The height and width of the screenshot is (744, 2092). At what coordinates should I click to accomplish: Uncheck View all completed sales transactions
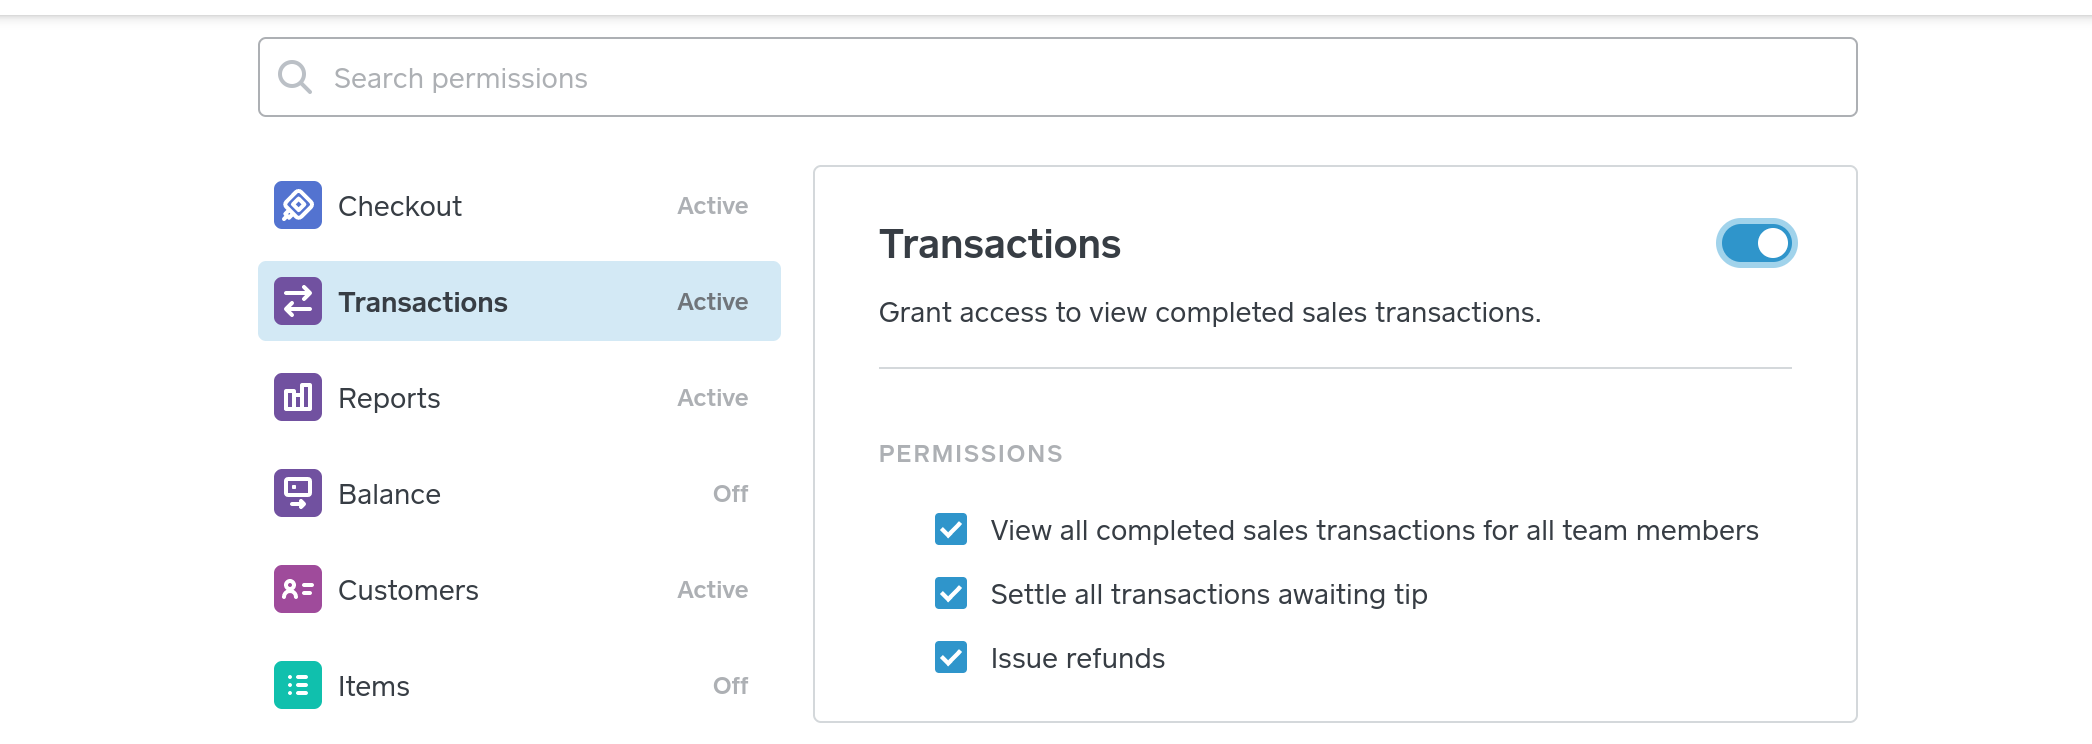pyautogui.click(x=951, y=529)
